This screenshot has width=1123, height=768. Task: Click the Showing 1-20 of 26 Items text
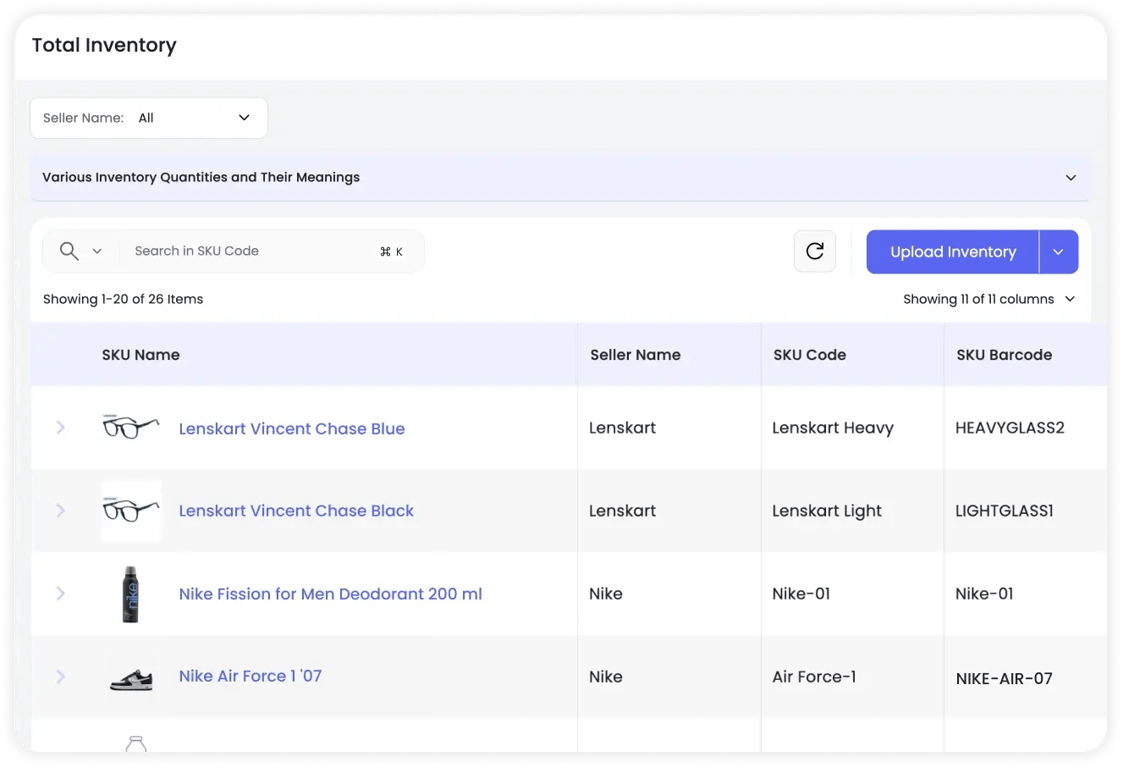click(x=123, y=299)
